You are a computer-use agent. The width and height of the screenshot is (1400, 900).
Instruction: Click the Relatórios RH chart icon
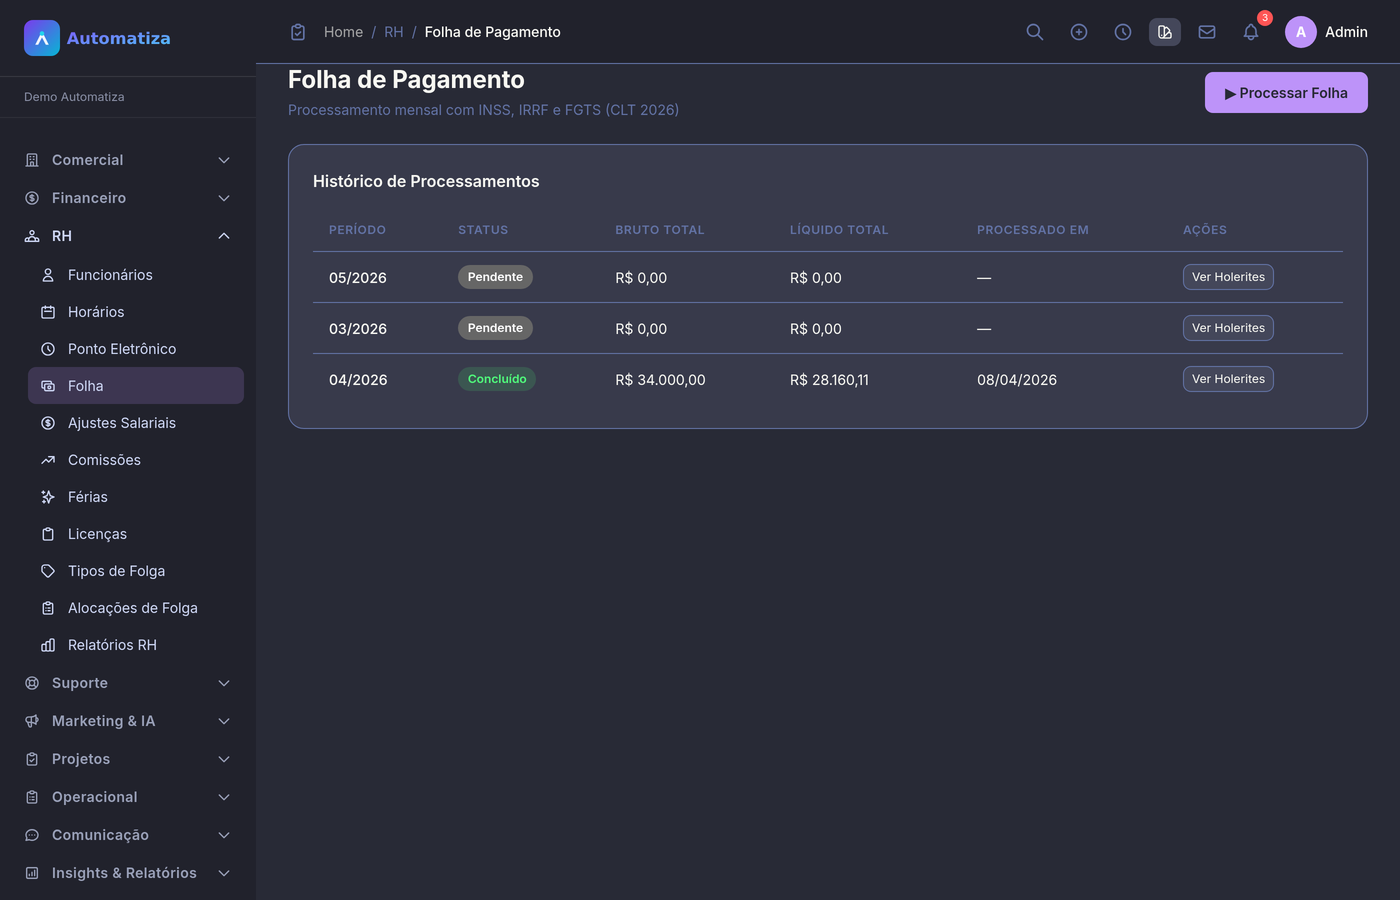48,645
